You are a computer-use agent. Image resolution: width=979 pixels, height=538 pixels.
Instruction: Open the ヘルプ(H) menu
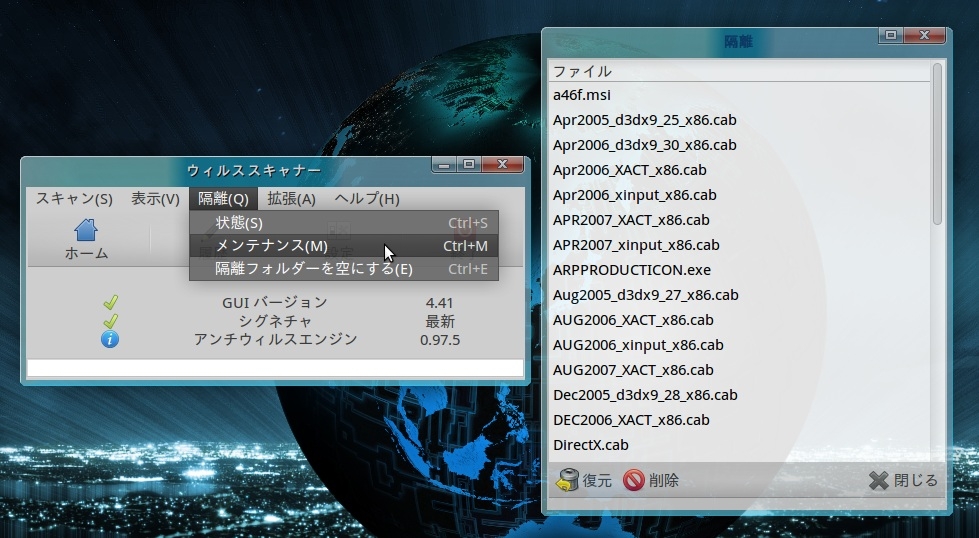point(366,199)
